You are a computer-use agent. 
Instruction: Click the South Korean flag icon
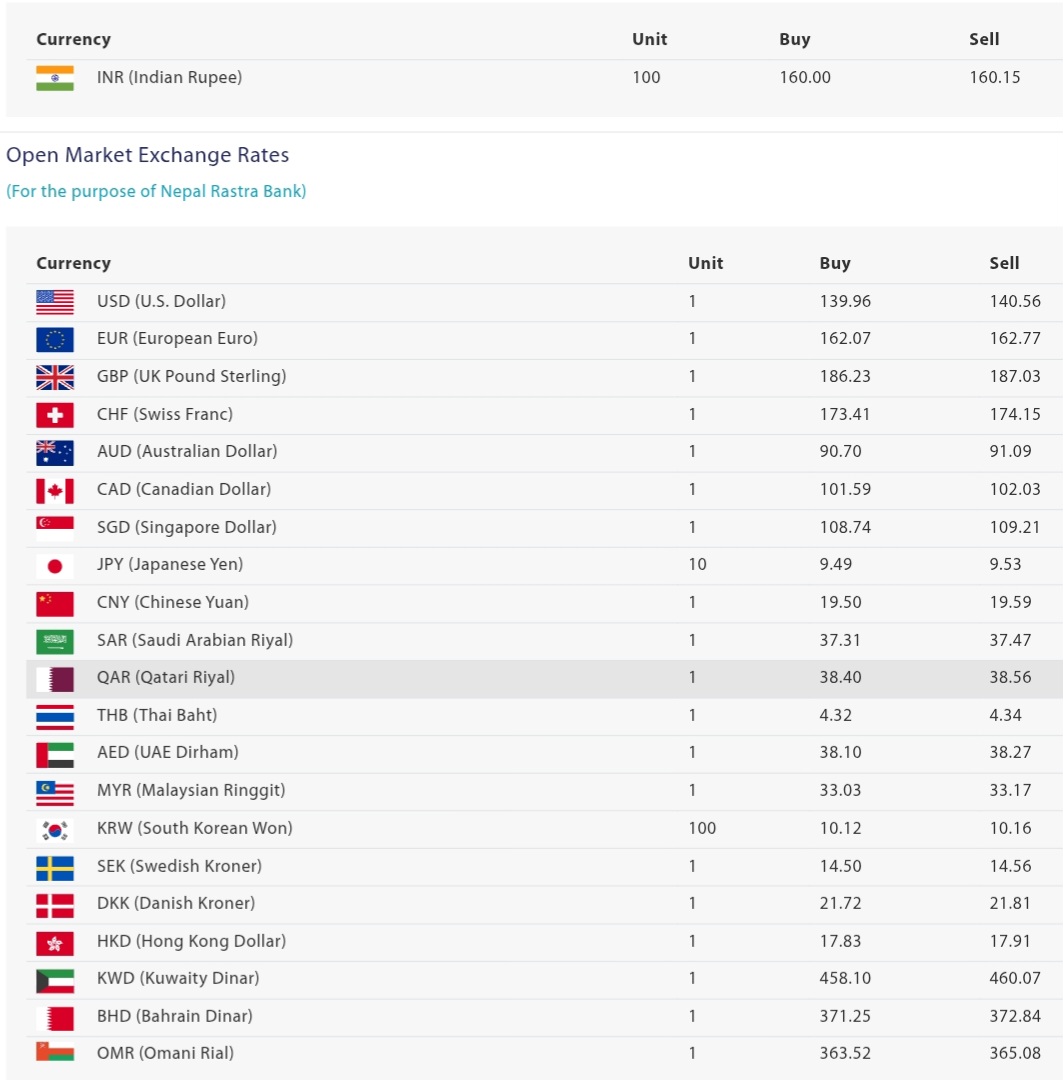(55, 830)
